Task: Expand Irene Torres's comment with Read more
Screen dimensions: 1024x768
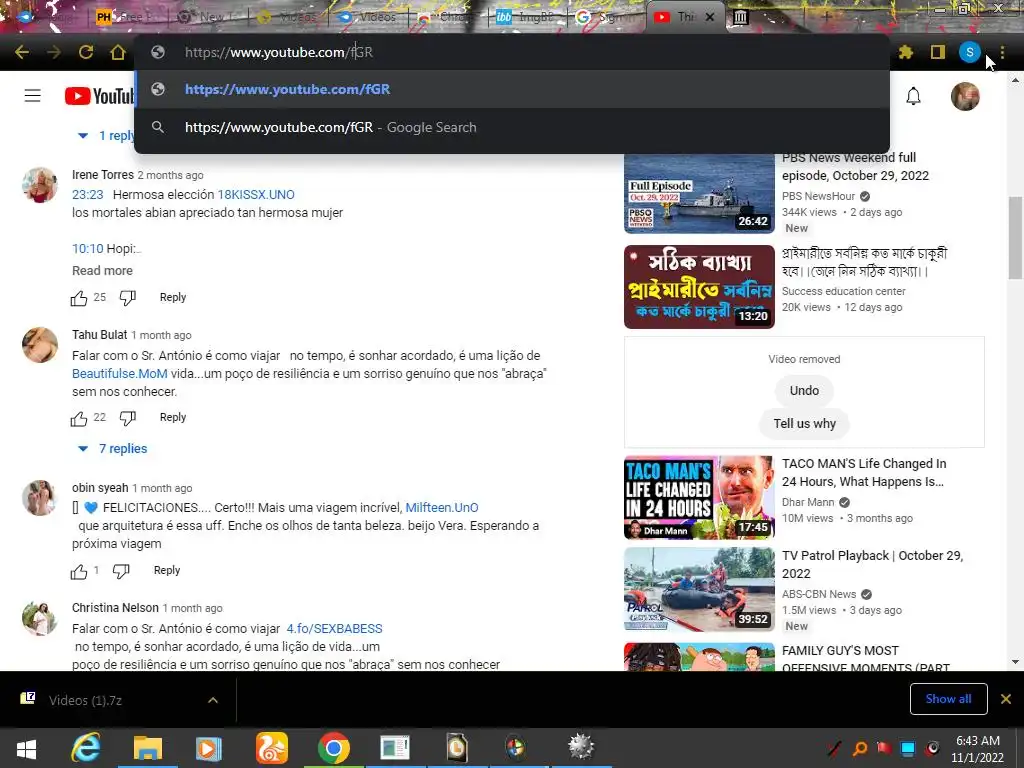Action: 103,270
